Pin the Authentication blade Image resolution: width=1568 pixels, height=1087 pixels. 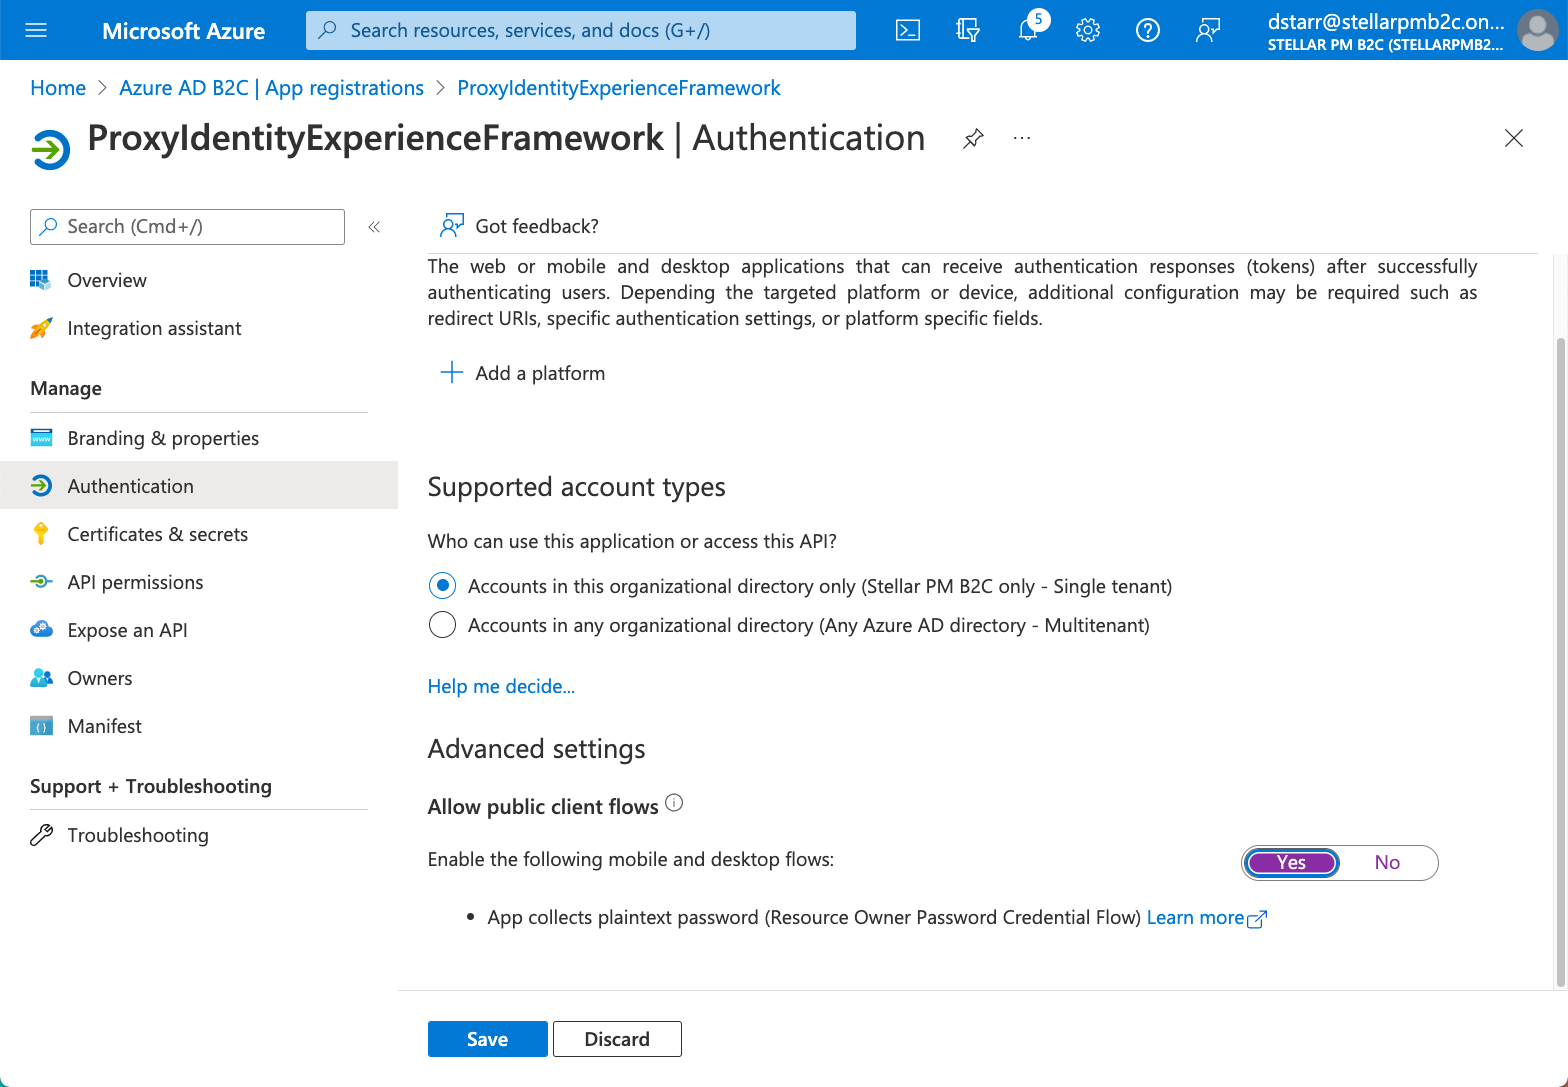pyautogui.click(x=973, y=138)
